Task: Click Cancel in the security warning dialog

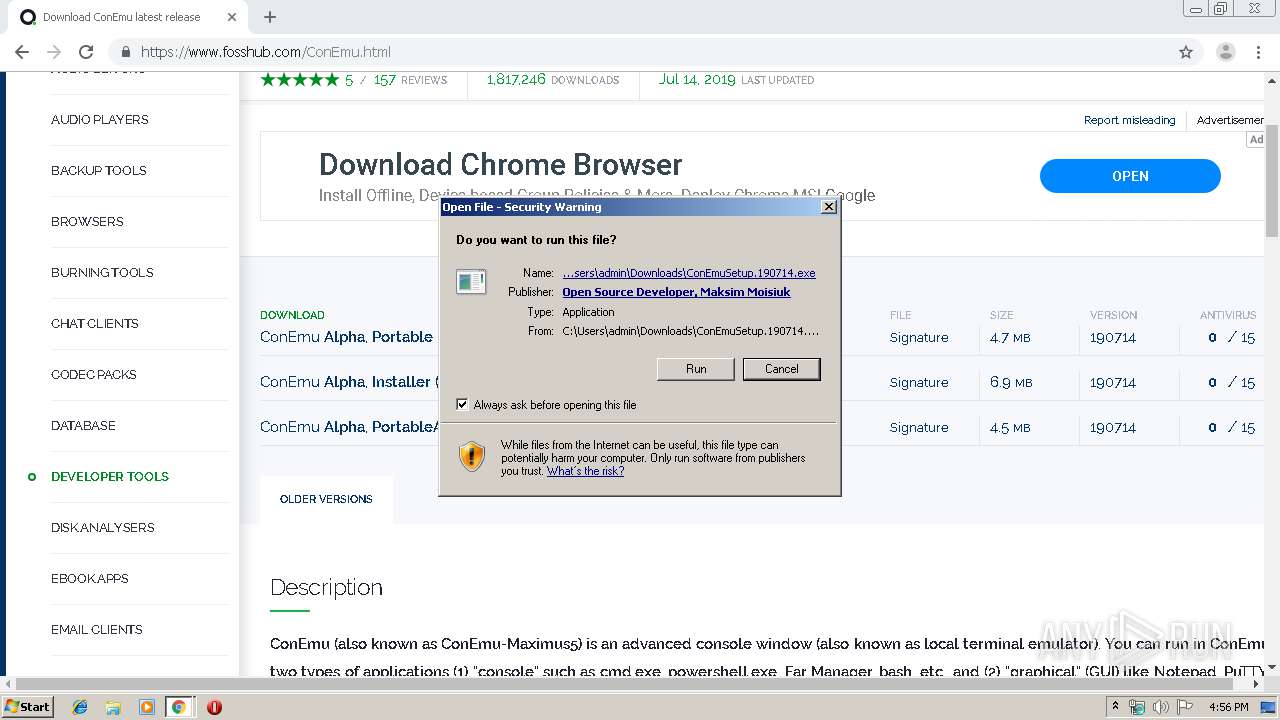Action: [x=781, y=369]
